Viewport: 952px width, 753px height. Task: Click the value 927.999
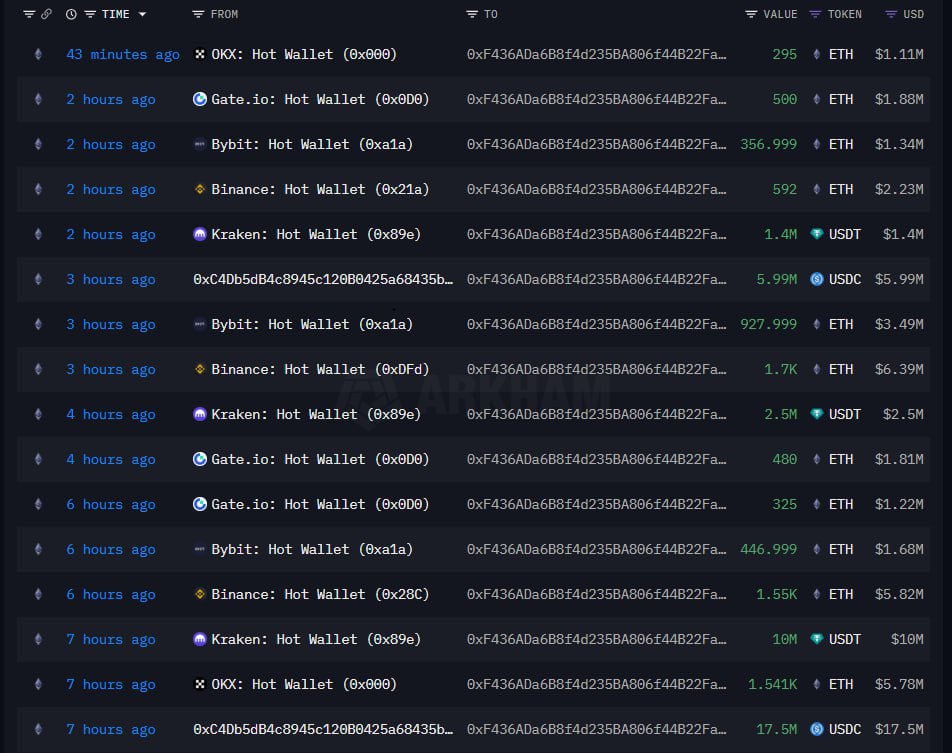(x=768, y=324)
